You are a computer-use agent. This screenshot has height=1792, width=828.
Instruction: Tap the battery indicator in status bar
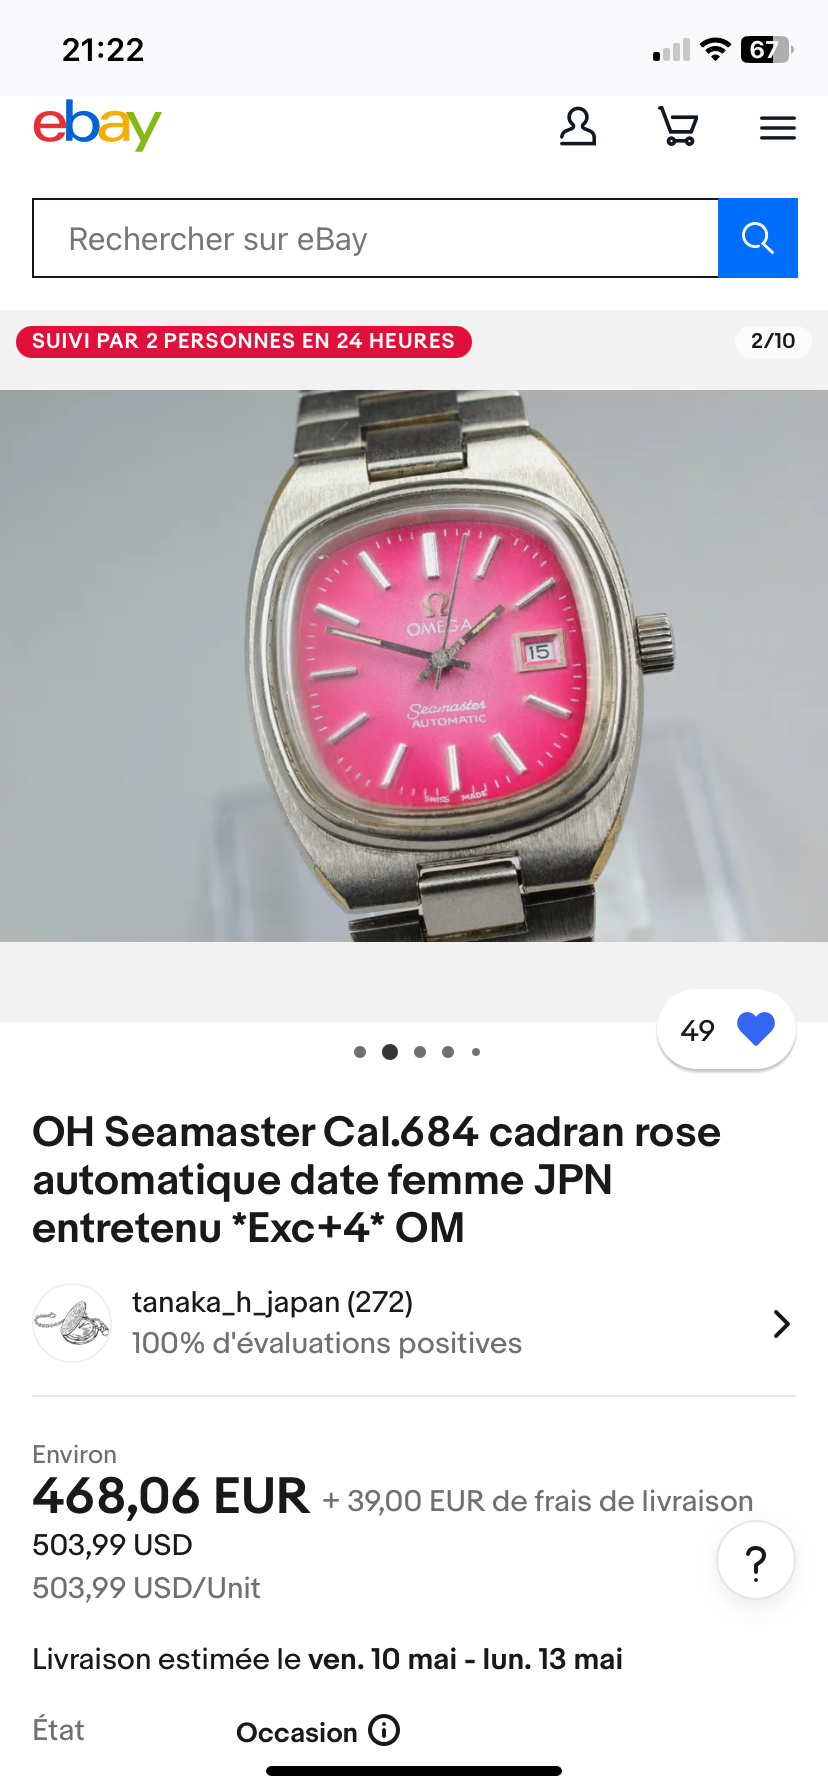tap(767, 49)
